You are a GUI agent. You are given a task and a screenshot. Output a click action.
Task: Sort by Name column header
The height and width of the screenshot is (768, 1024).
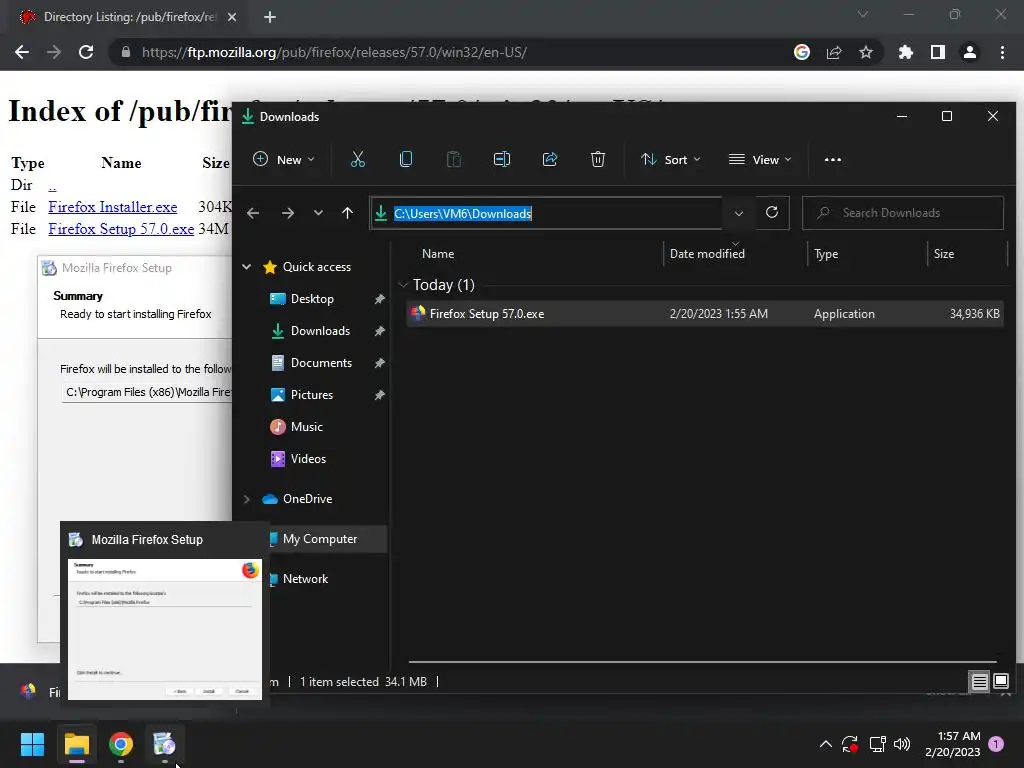pos(438,253)
